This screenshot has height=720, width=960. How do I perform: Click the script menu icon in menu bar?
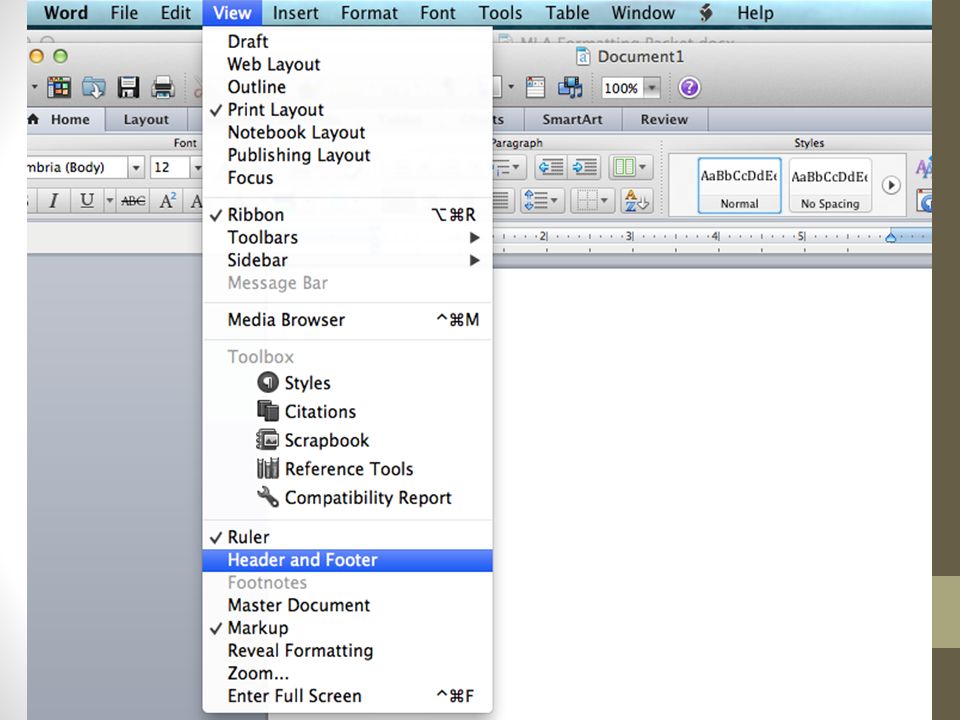click(x=706, y=12)
